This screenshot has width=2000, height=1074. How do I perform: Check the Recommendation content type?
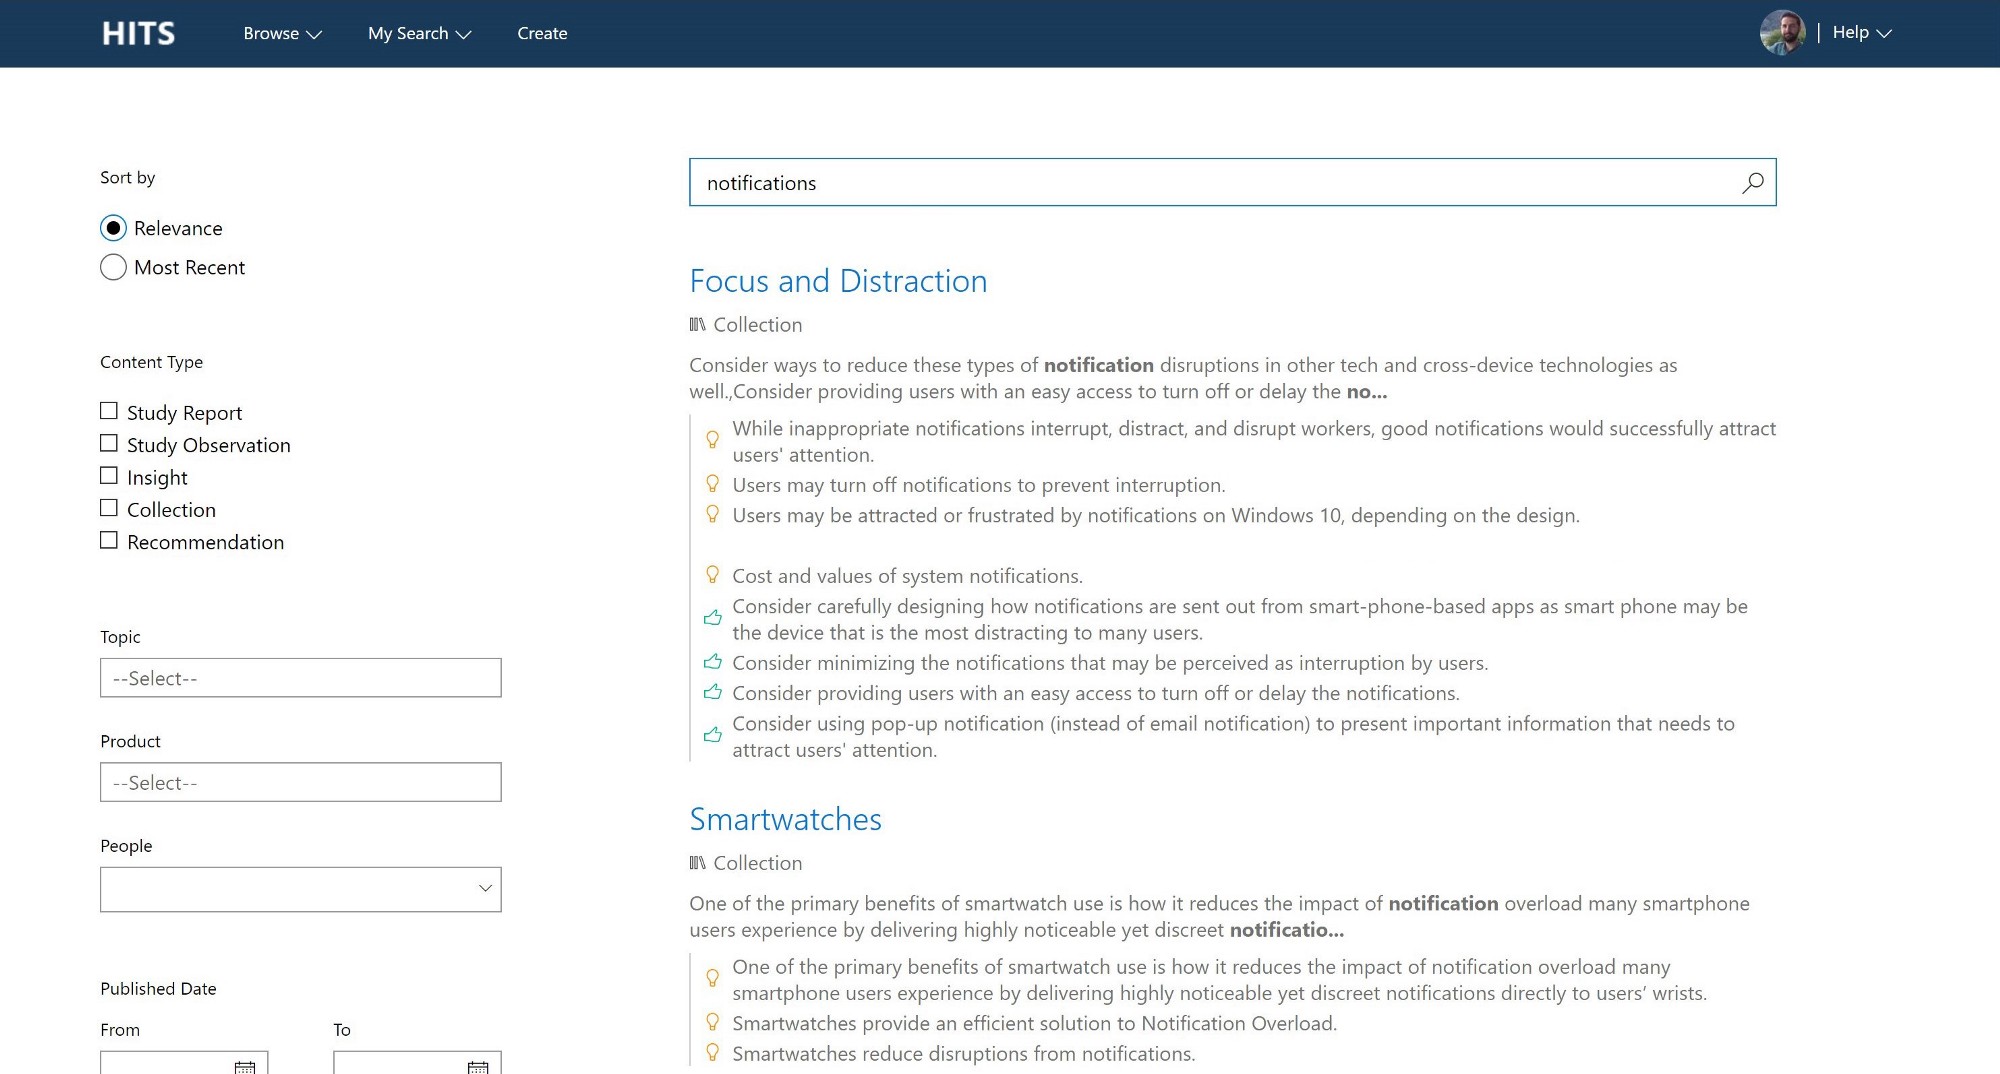[109, 539]
